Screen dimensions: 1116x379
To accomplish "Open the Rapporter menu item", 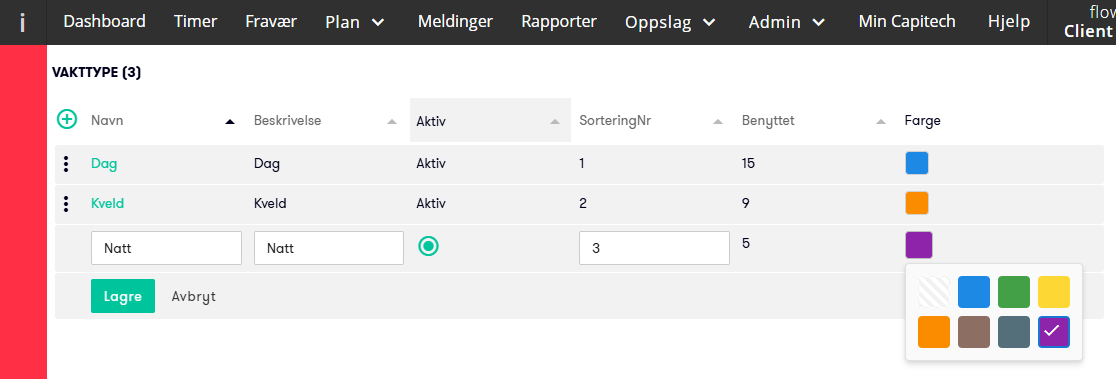I will click(x=559, y=21).
